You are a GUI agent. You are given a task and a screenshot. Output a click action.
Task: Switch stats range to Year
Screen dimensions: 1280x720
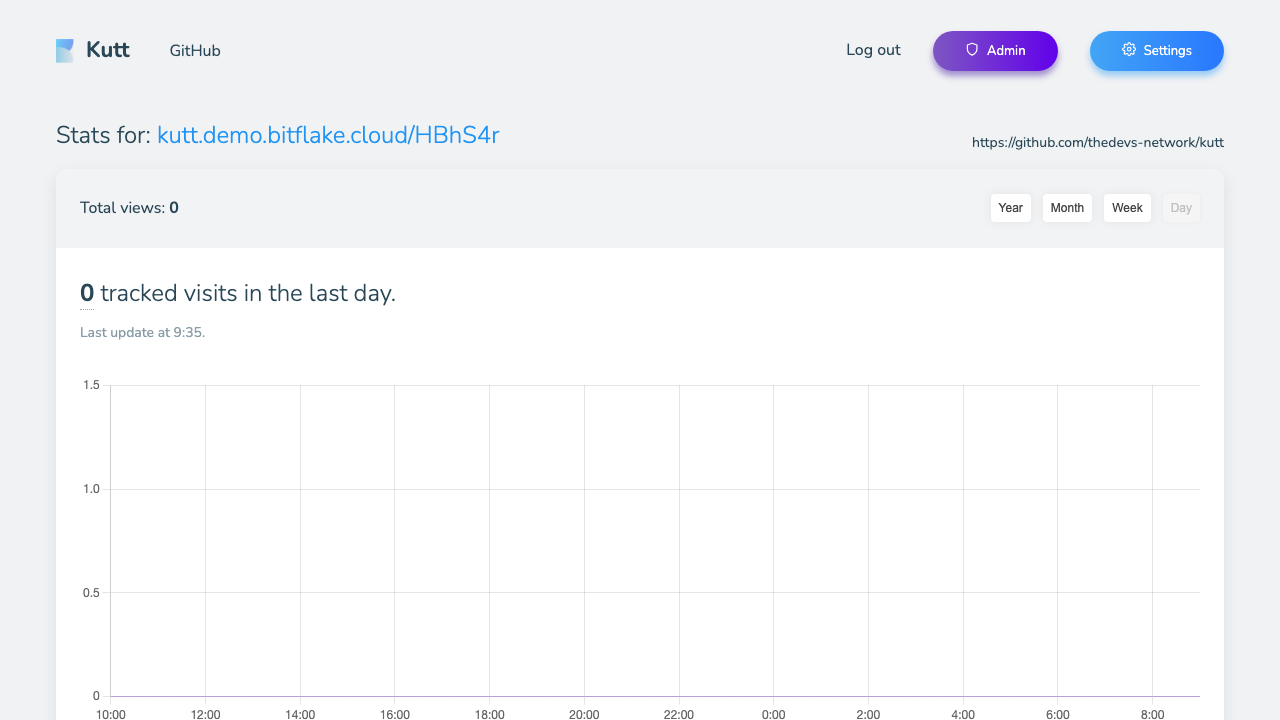1011,208
